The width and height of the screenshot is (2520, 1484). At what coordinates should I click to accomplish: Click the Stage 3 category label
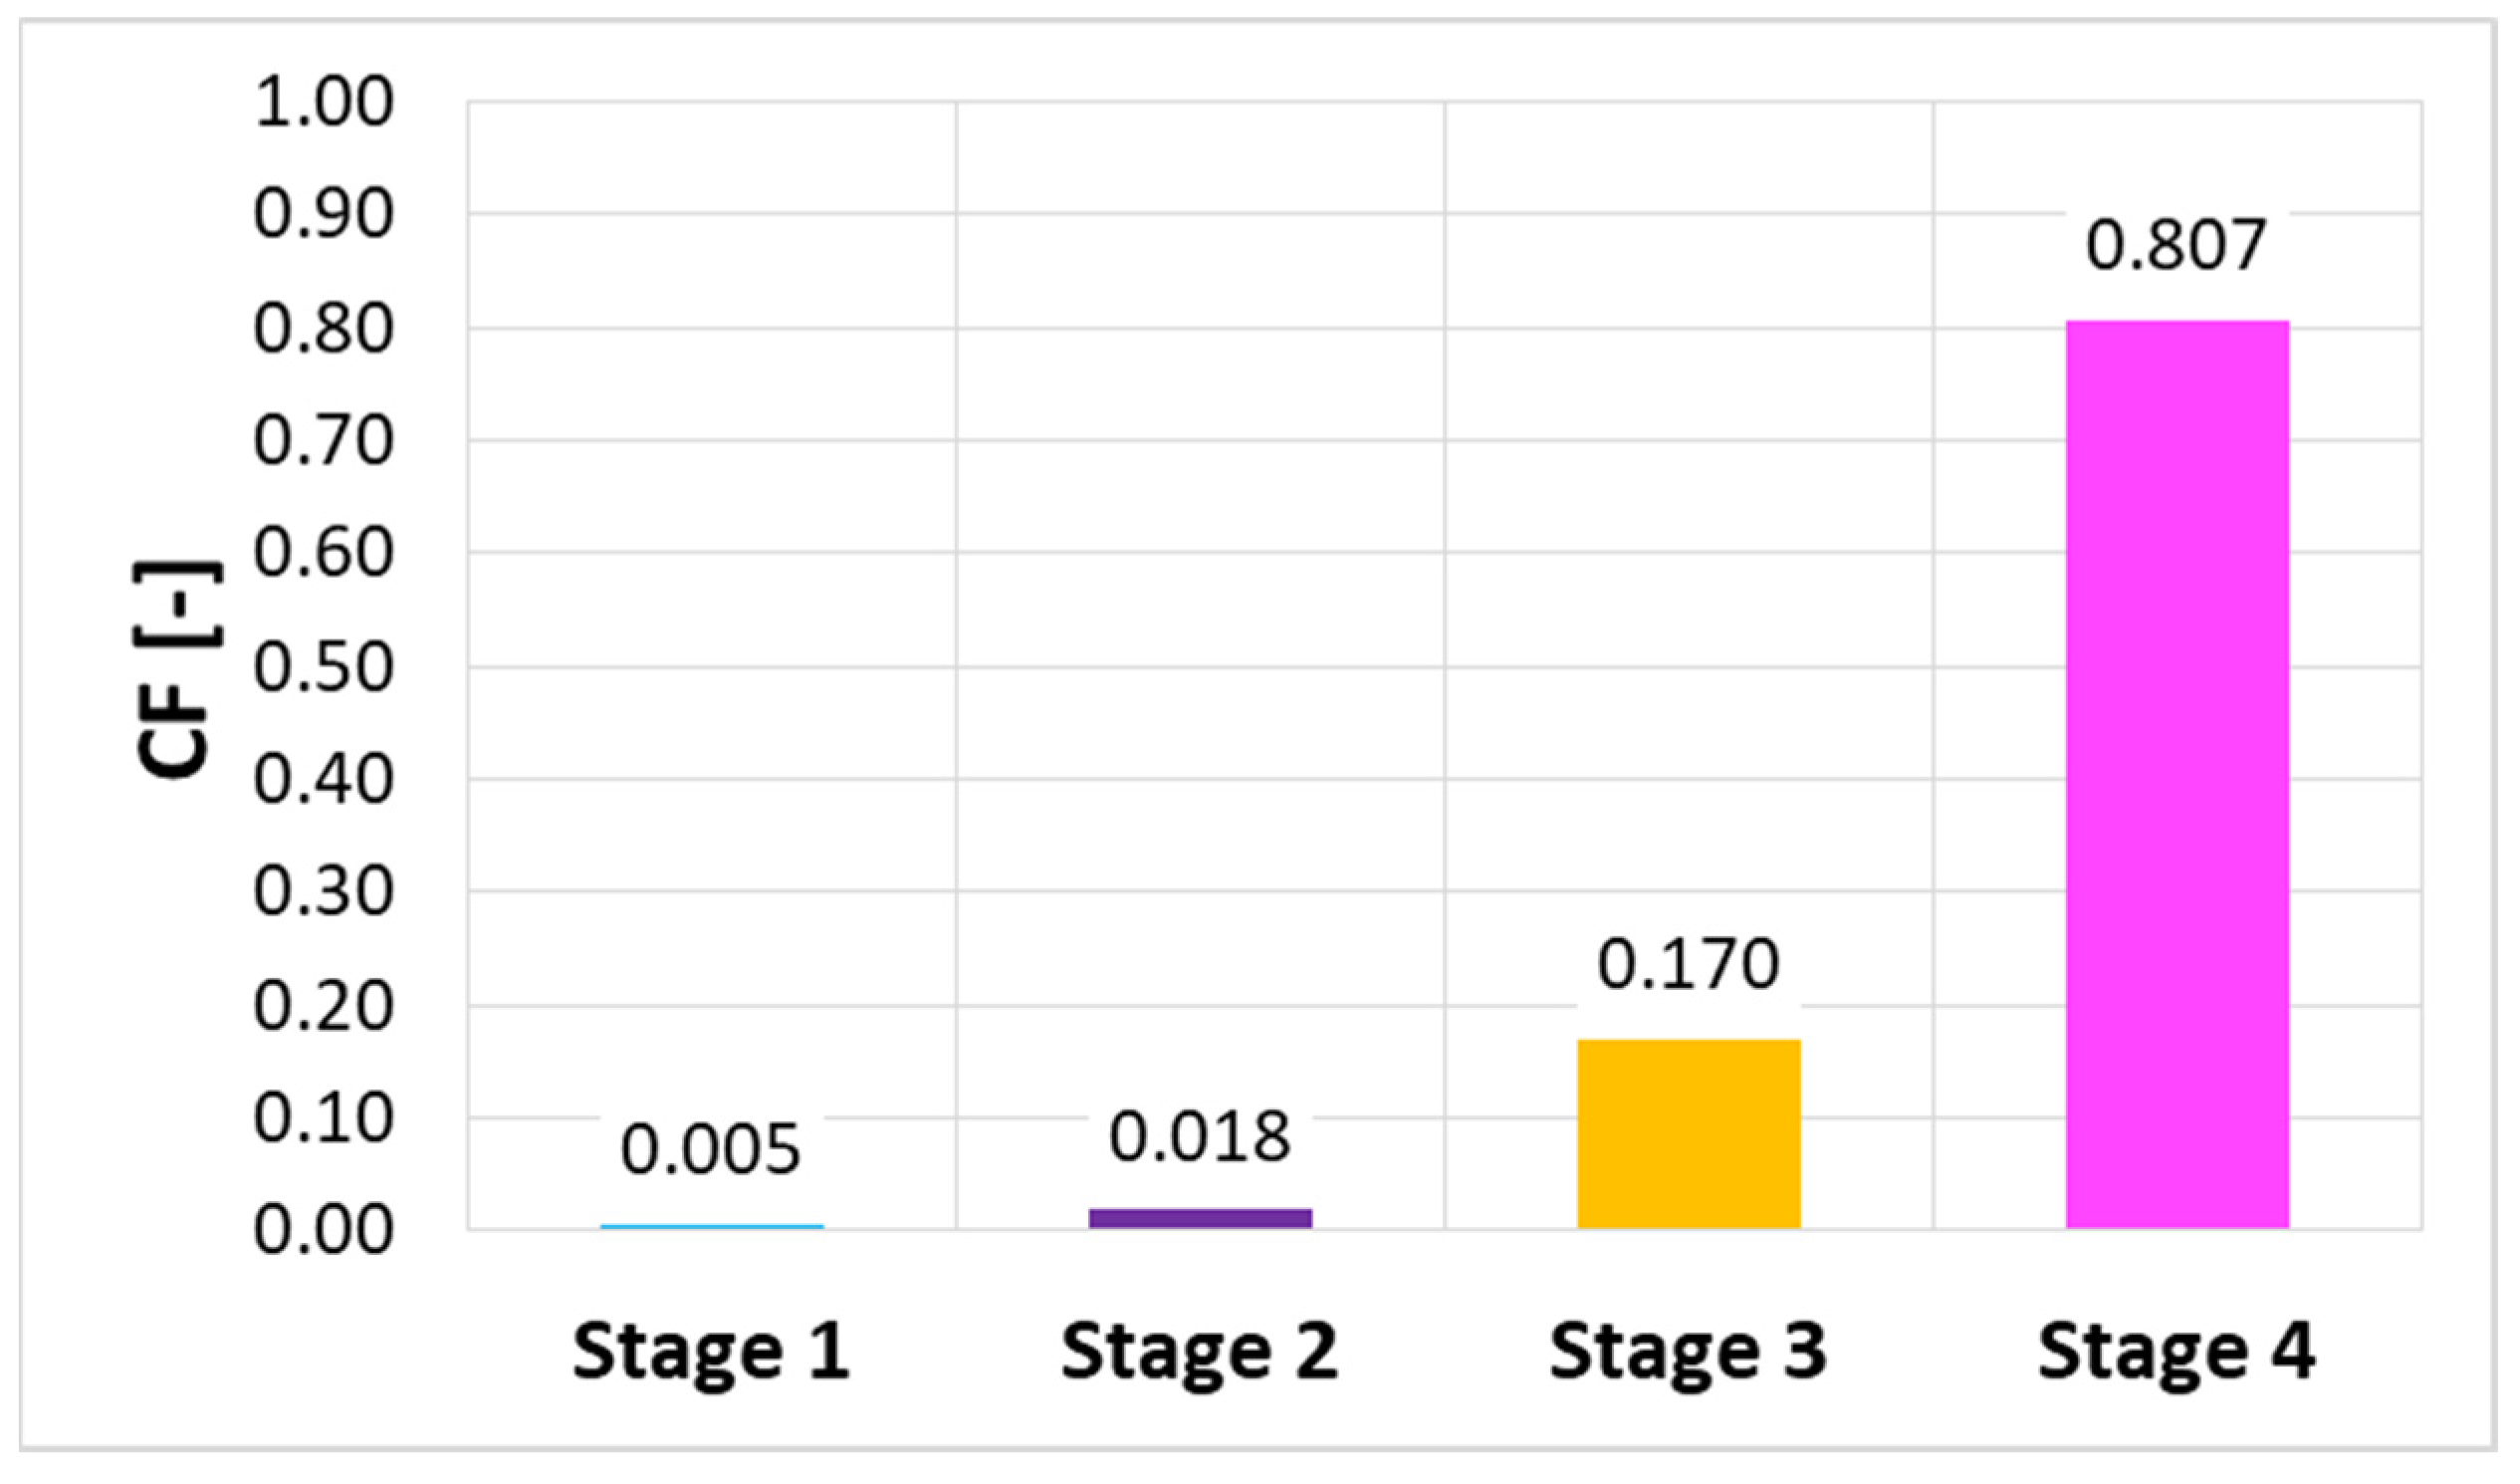pyautogui.click(x=1688, y=1352)
